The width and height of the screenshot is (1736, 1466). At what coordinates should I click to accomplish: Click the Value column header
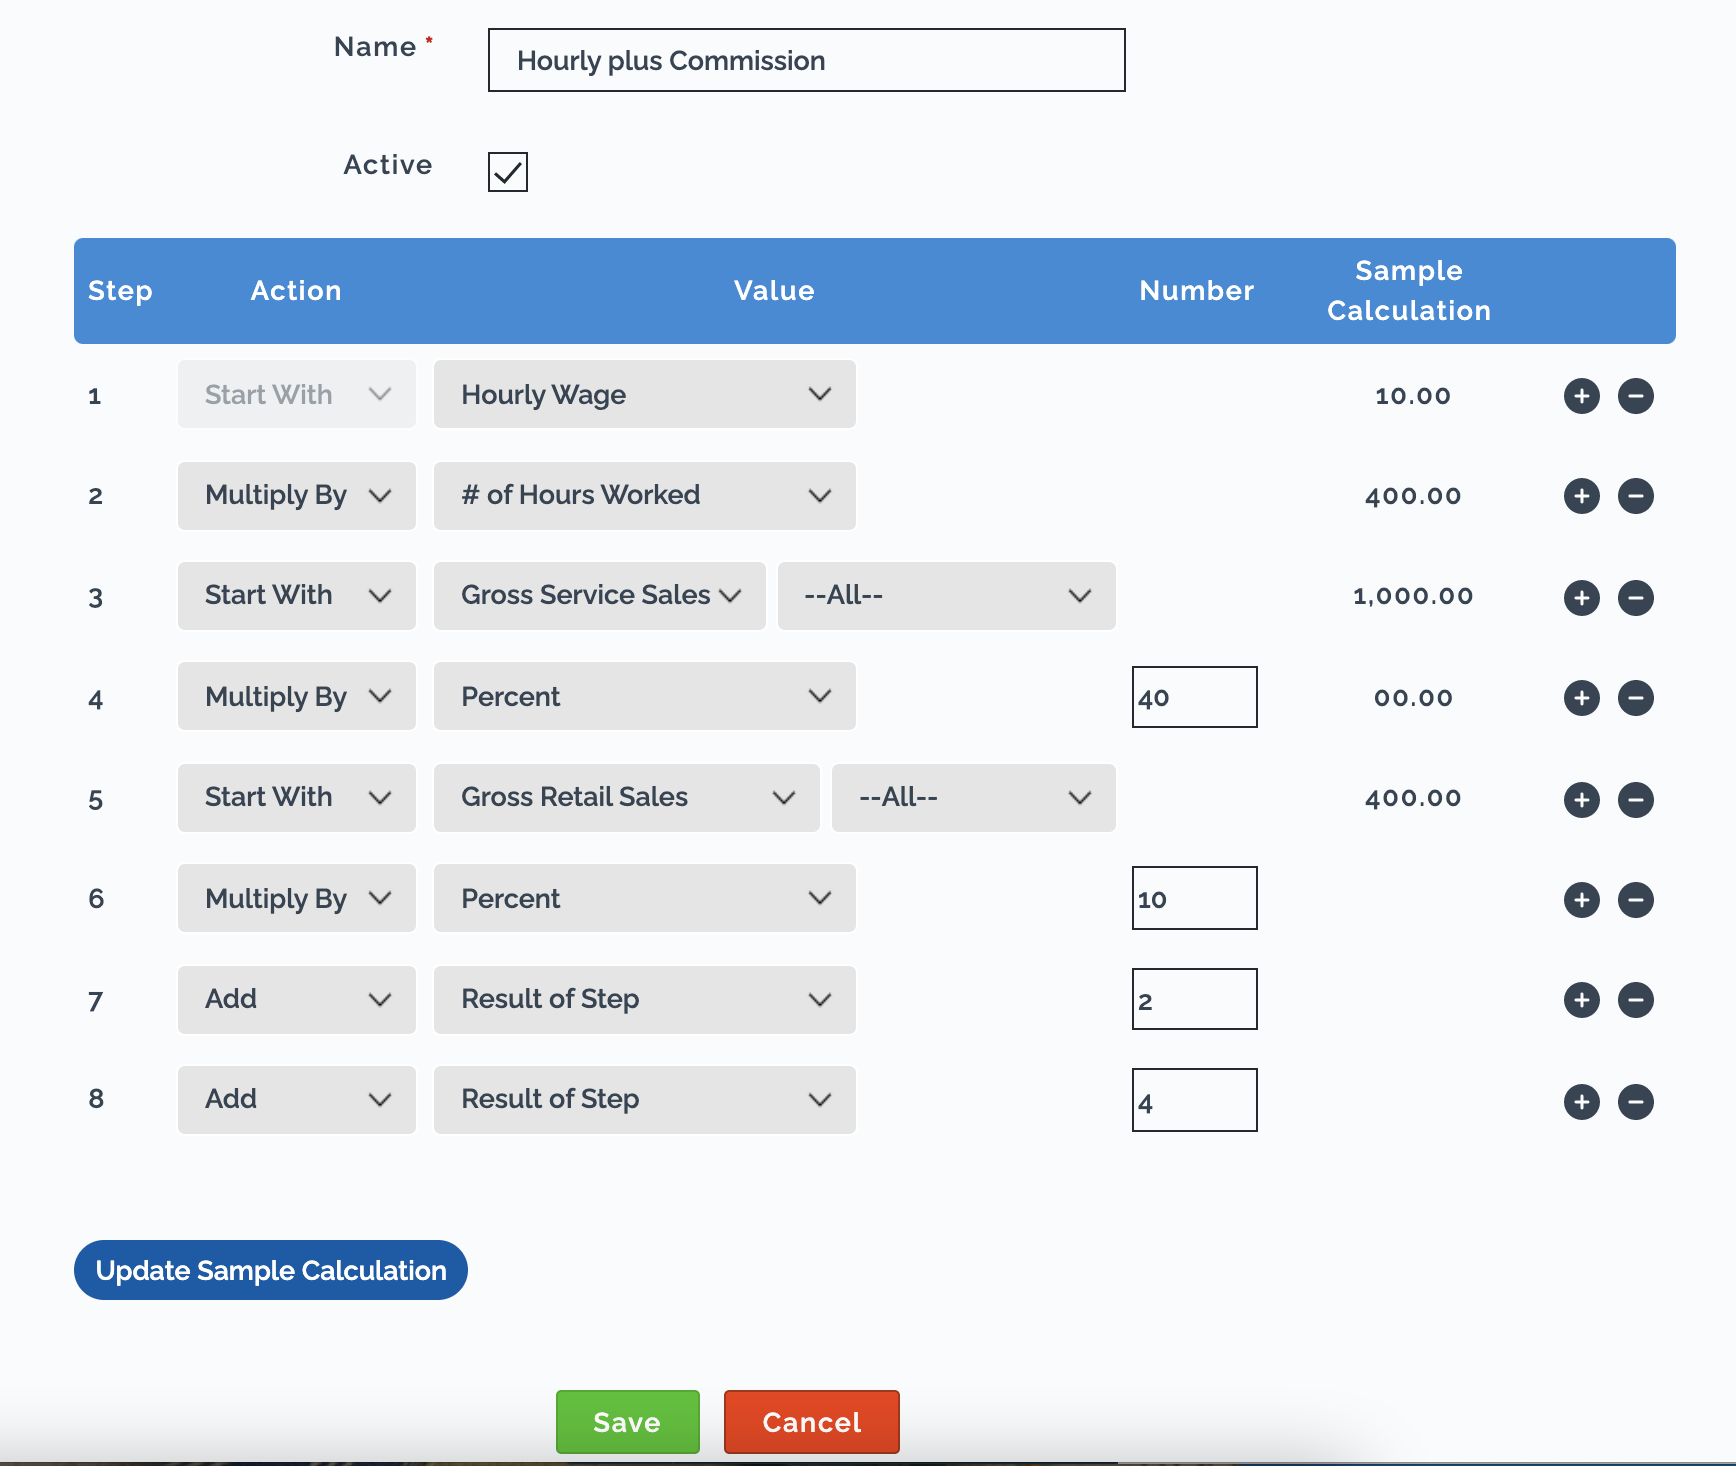[774, 291]
